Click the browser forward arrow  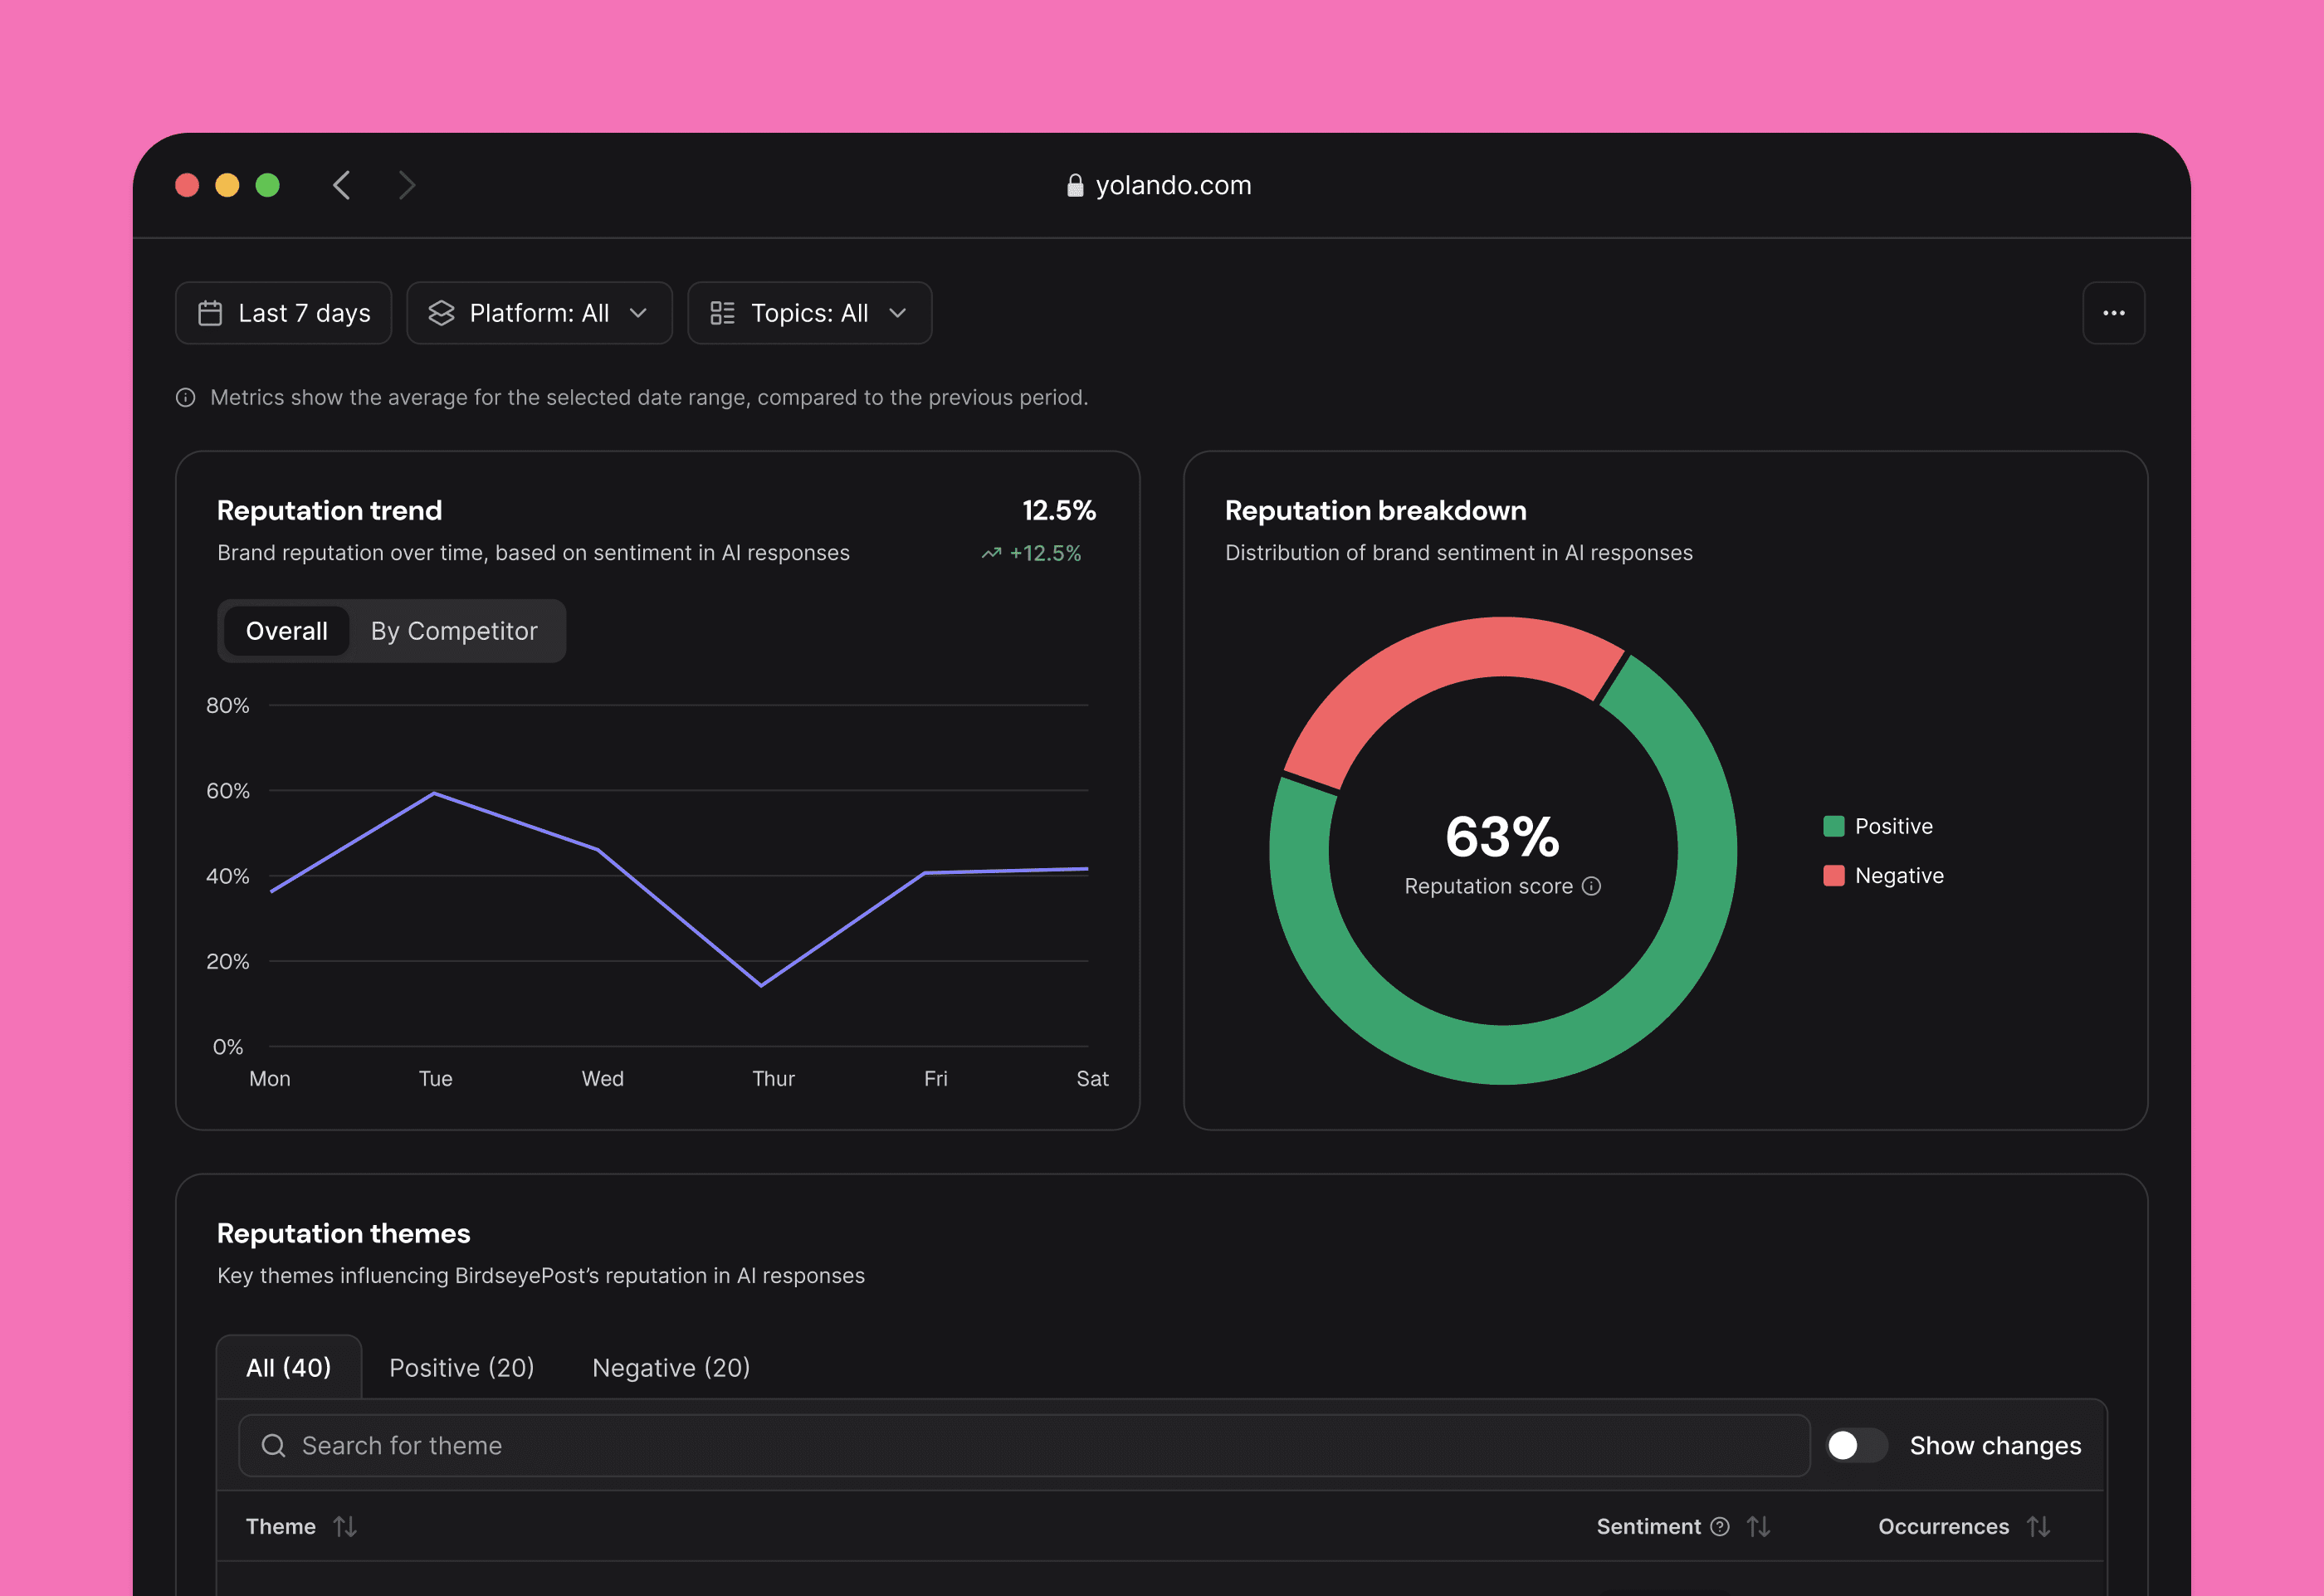point(406,185)
